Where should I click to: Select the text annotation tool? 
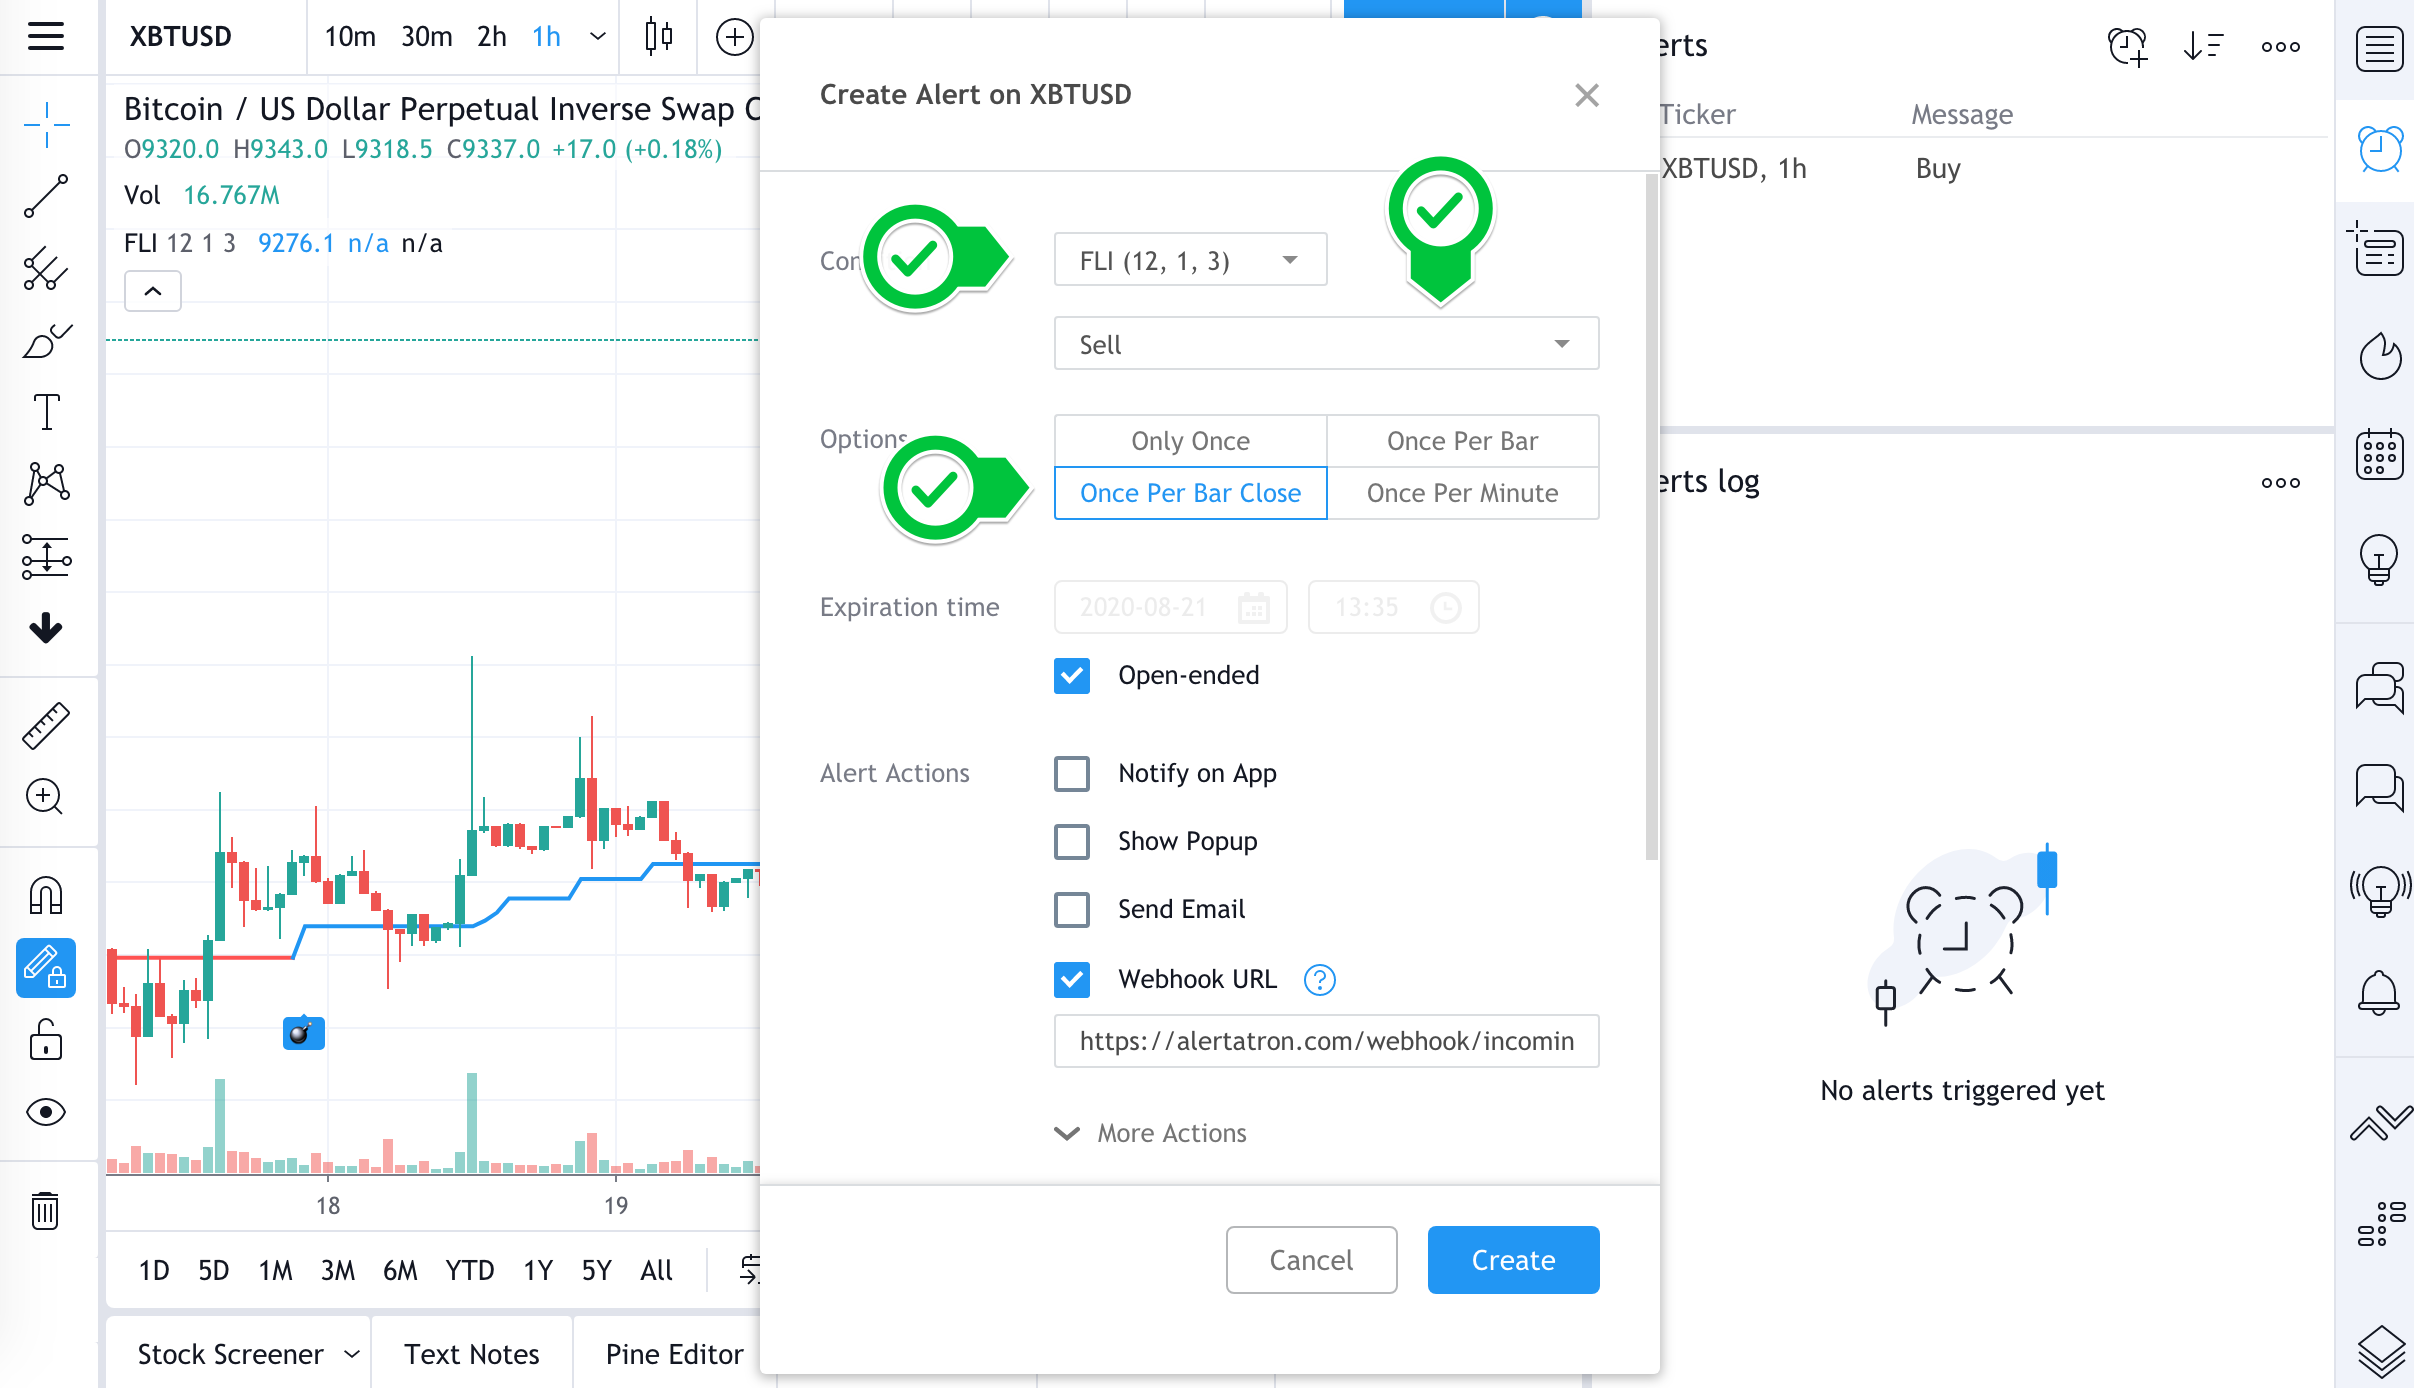[x=45, y=411]
